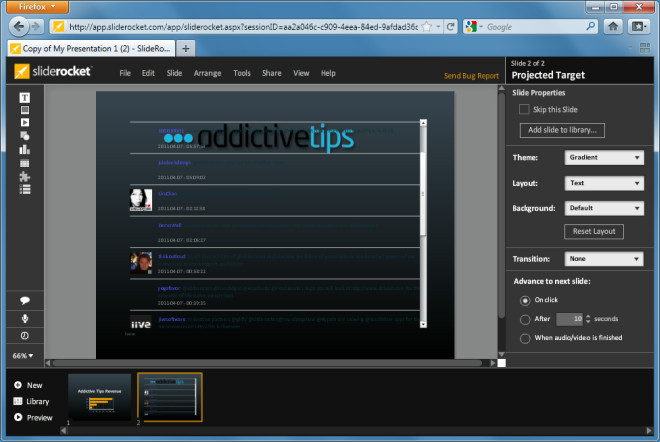Viewport: 660px width, 442px height.
Task: Open the list/form tool icon
Action: point(25,189)
